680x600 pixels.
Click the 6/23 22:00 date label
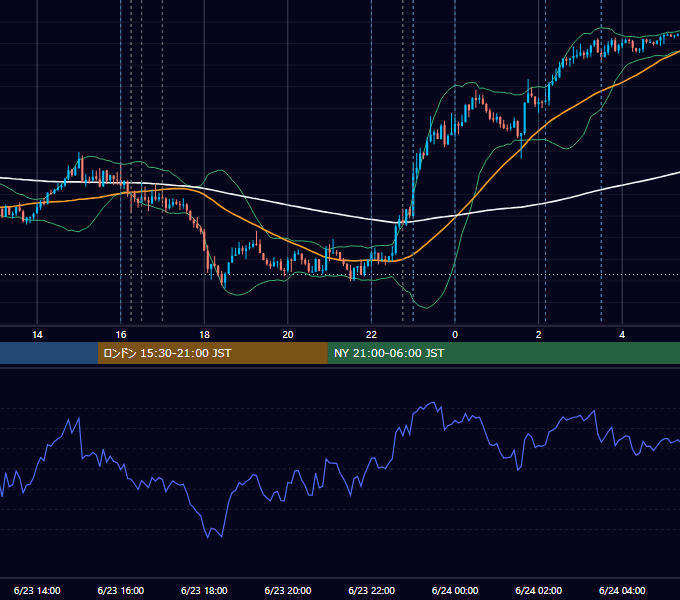[372, 590]
